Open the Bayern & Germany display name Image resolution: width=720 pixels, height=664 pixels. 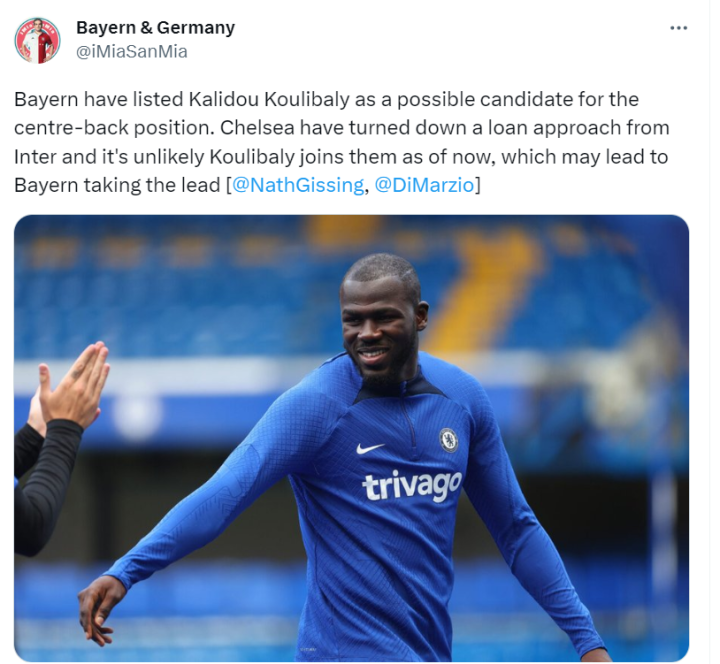pyautogui.click(x=155, y=28)
